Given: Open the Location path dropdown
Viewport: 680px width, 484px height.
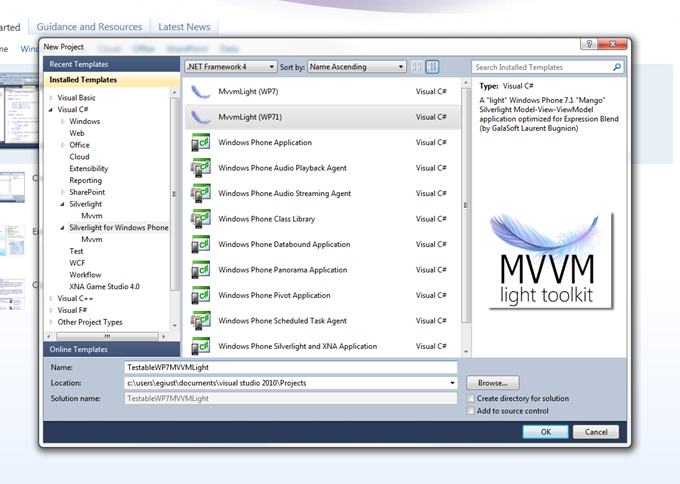Looking at the screenshot, I should 452,383.
